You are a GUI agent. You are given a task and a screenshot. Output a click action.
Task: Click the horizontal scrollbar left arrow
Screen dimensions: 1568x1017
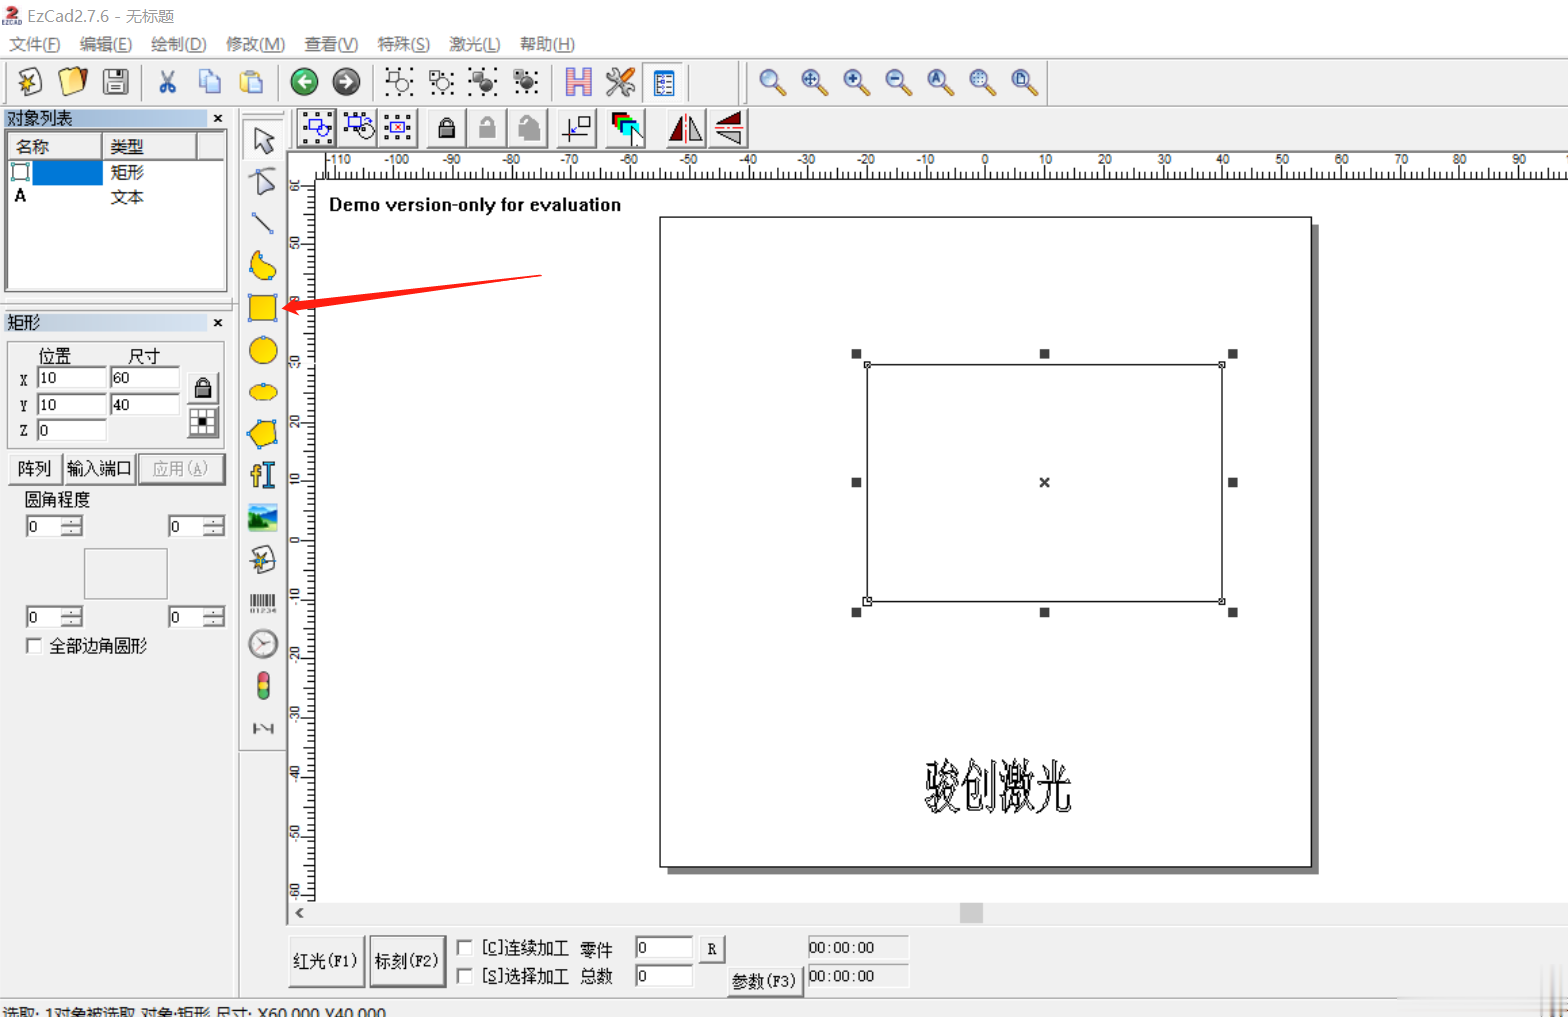click(x=300, y=913)
